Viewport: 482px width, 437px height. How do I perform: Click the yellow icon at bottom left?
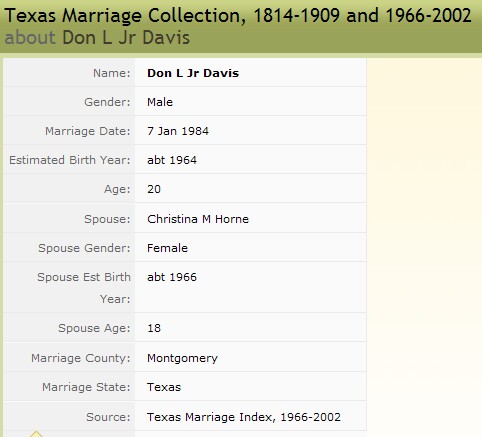click(36, 434)
